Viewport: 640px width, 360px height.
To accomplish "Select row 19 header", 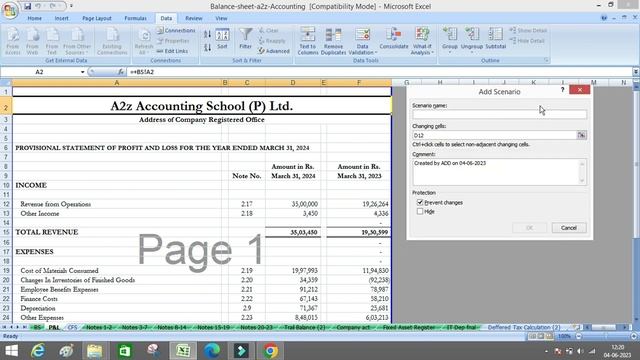I will (x=6, y=271).
